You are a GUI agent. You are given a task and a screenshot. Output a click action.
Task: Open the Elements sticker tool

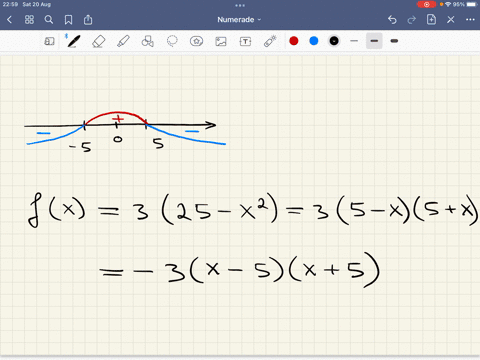196,41
